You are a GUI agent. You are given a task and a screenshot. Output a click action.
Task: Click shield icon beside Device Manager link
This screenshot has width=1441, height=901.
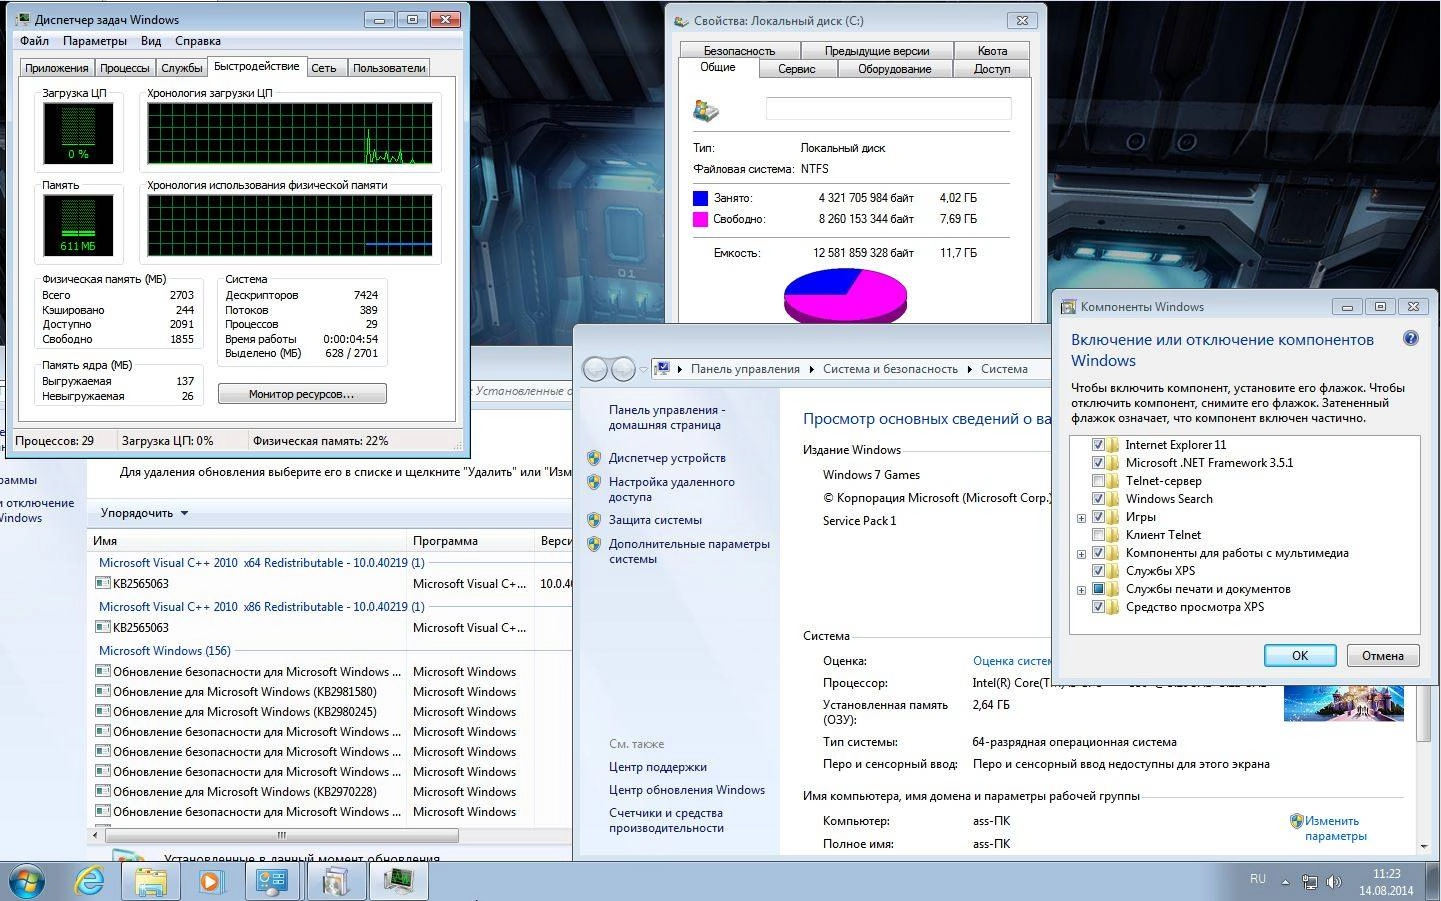tap(594, 458)
